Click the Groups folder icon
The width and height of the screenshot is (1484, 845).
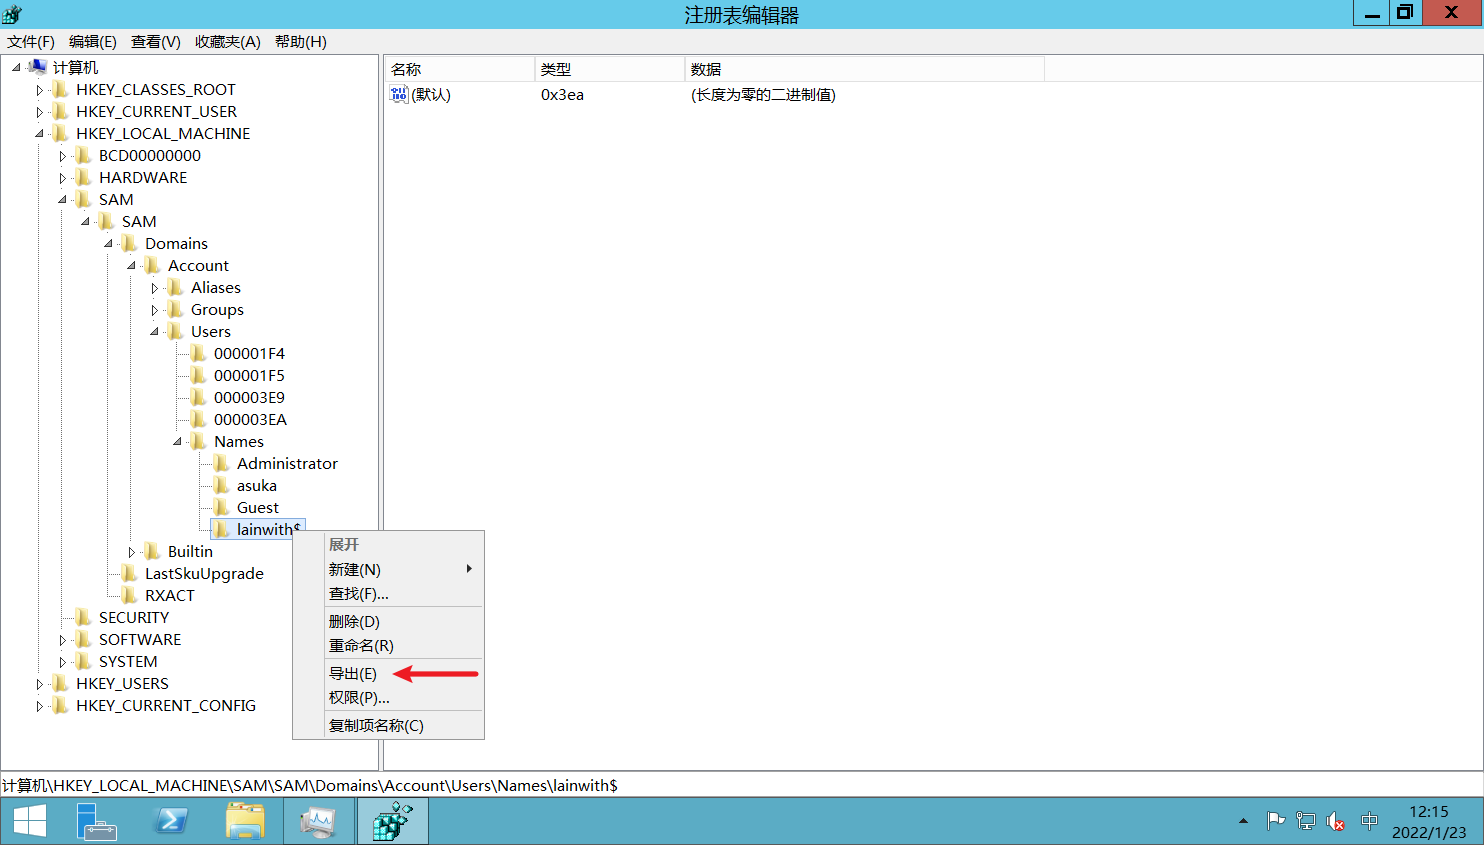tap(176, 309)
